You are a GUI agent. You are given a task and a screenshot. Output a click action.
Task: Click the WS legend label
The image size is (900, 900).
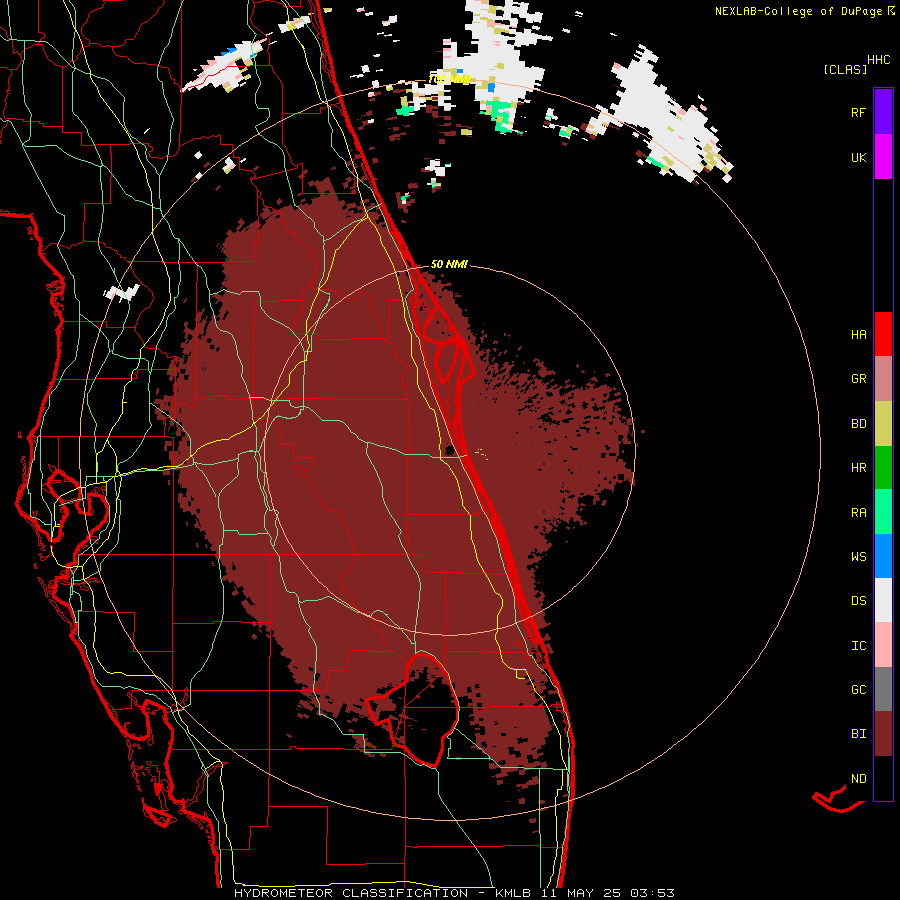click(x=858, y=556)
